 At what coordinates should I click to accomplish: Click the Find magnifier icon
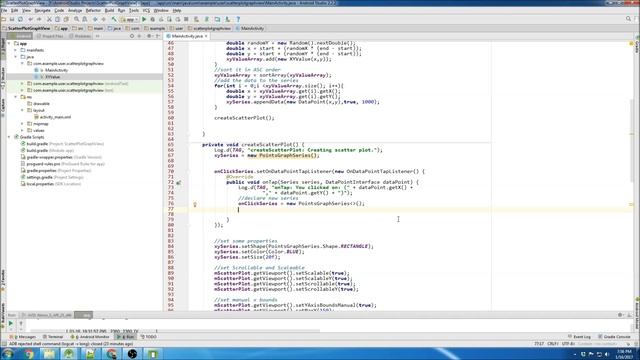point(76,19)
